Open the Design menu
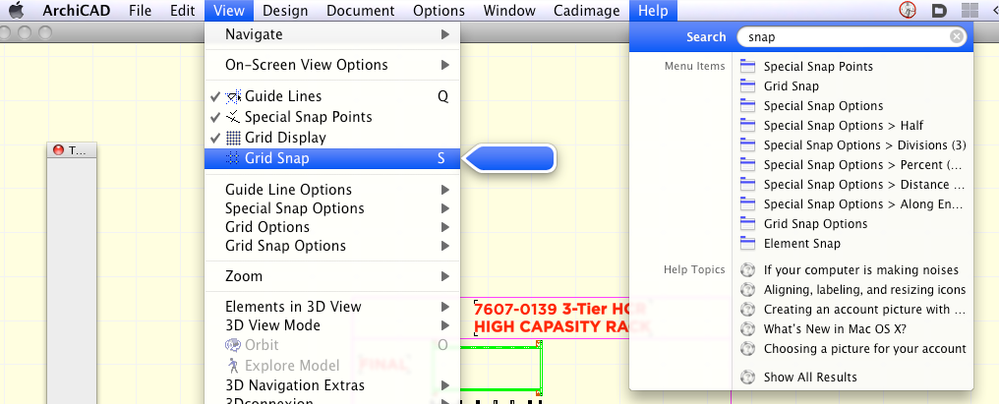Screen dimensions: 999x404 [285, 11]
